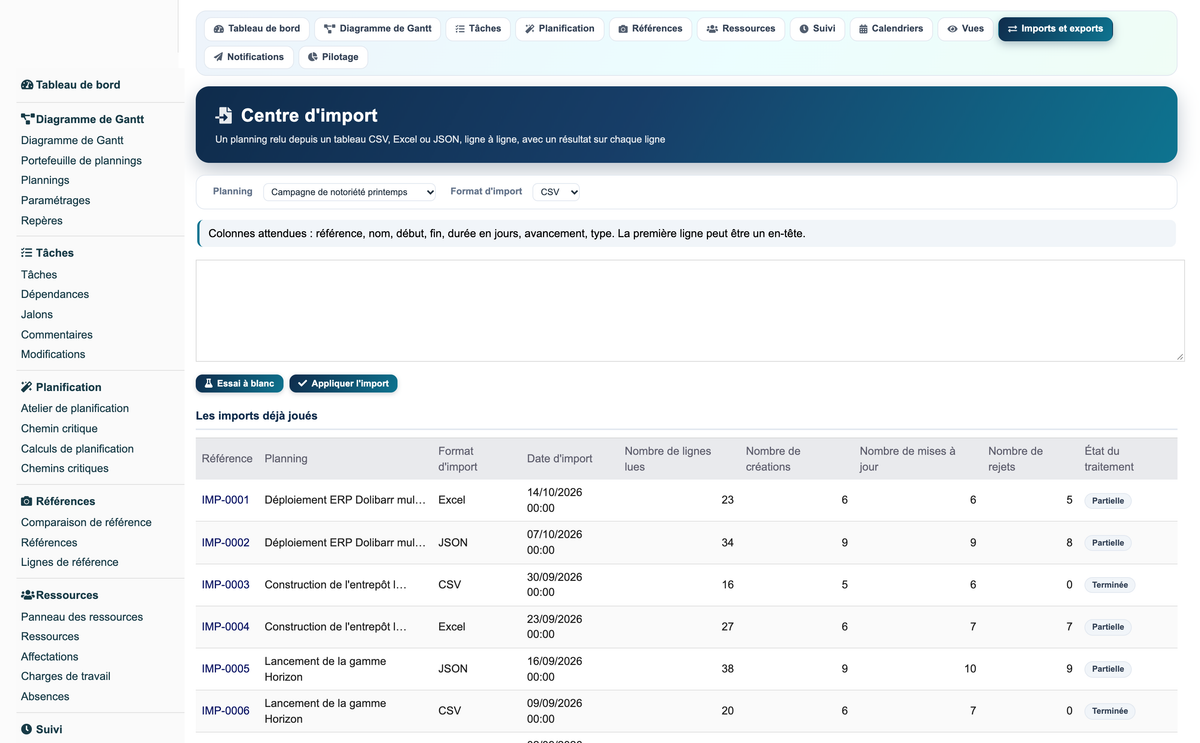
Task: Open Chemins critiques in the sidebar
Action: 65,468
